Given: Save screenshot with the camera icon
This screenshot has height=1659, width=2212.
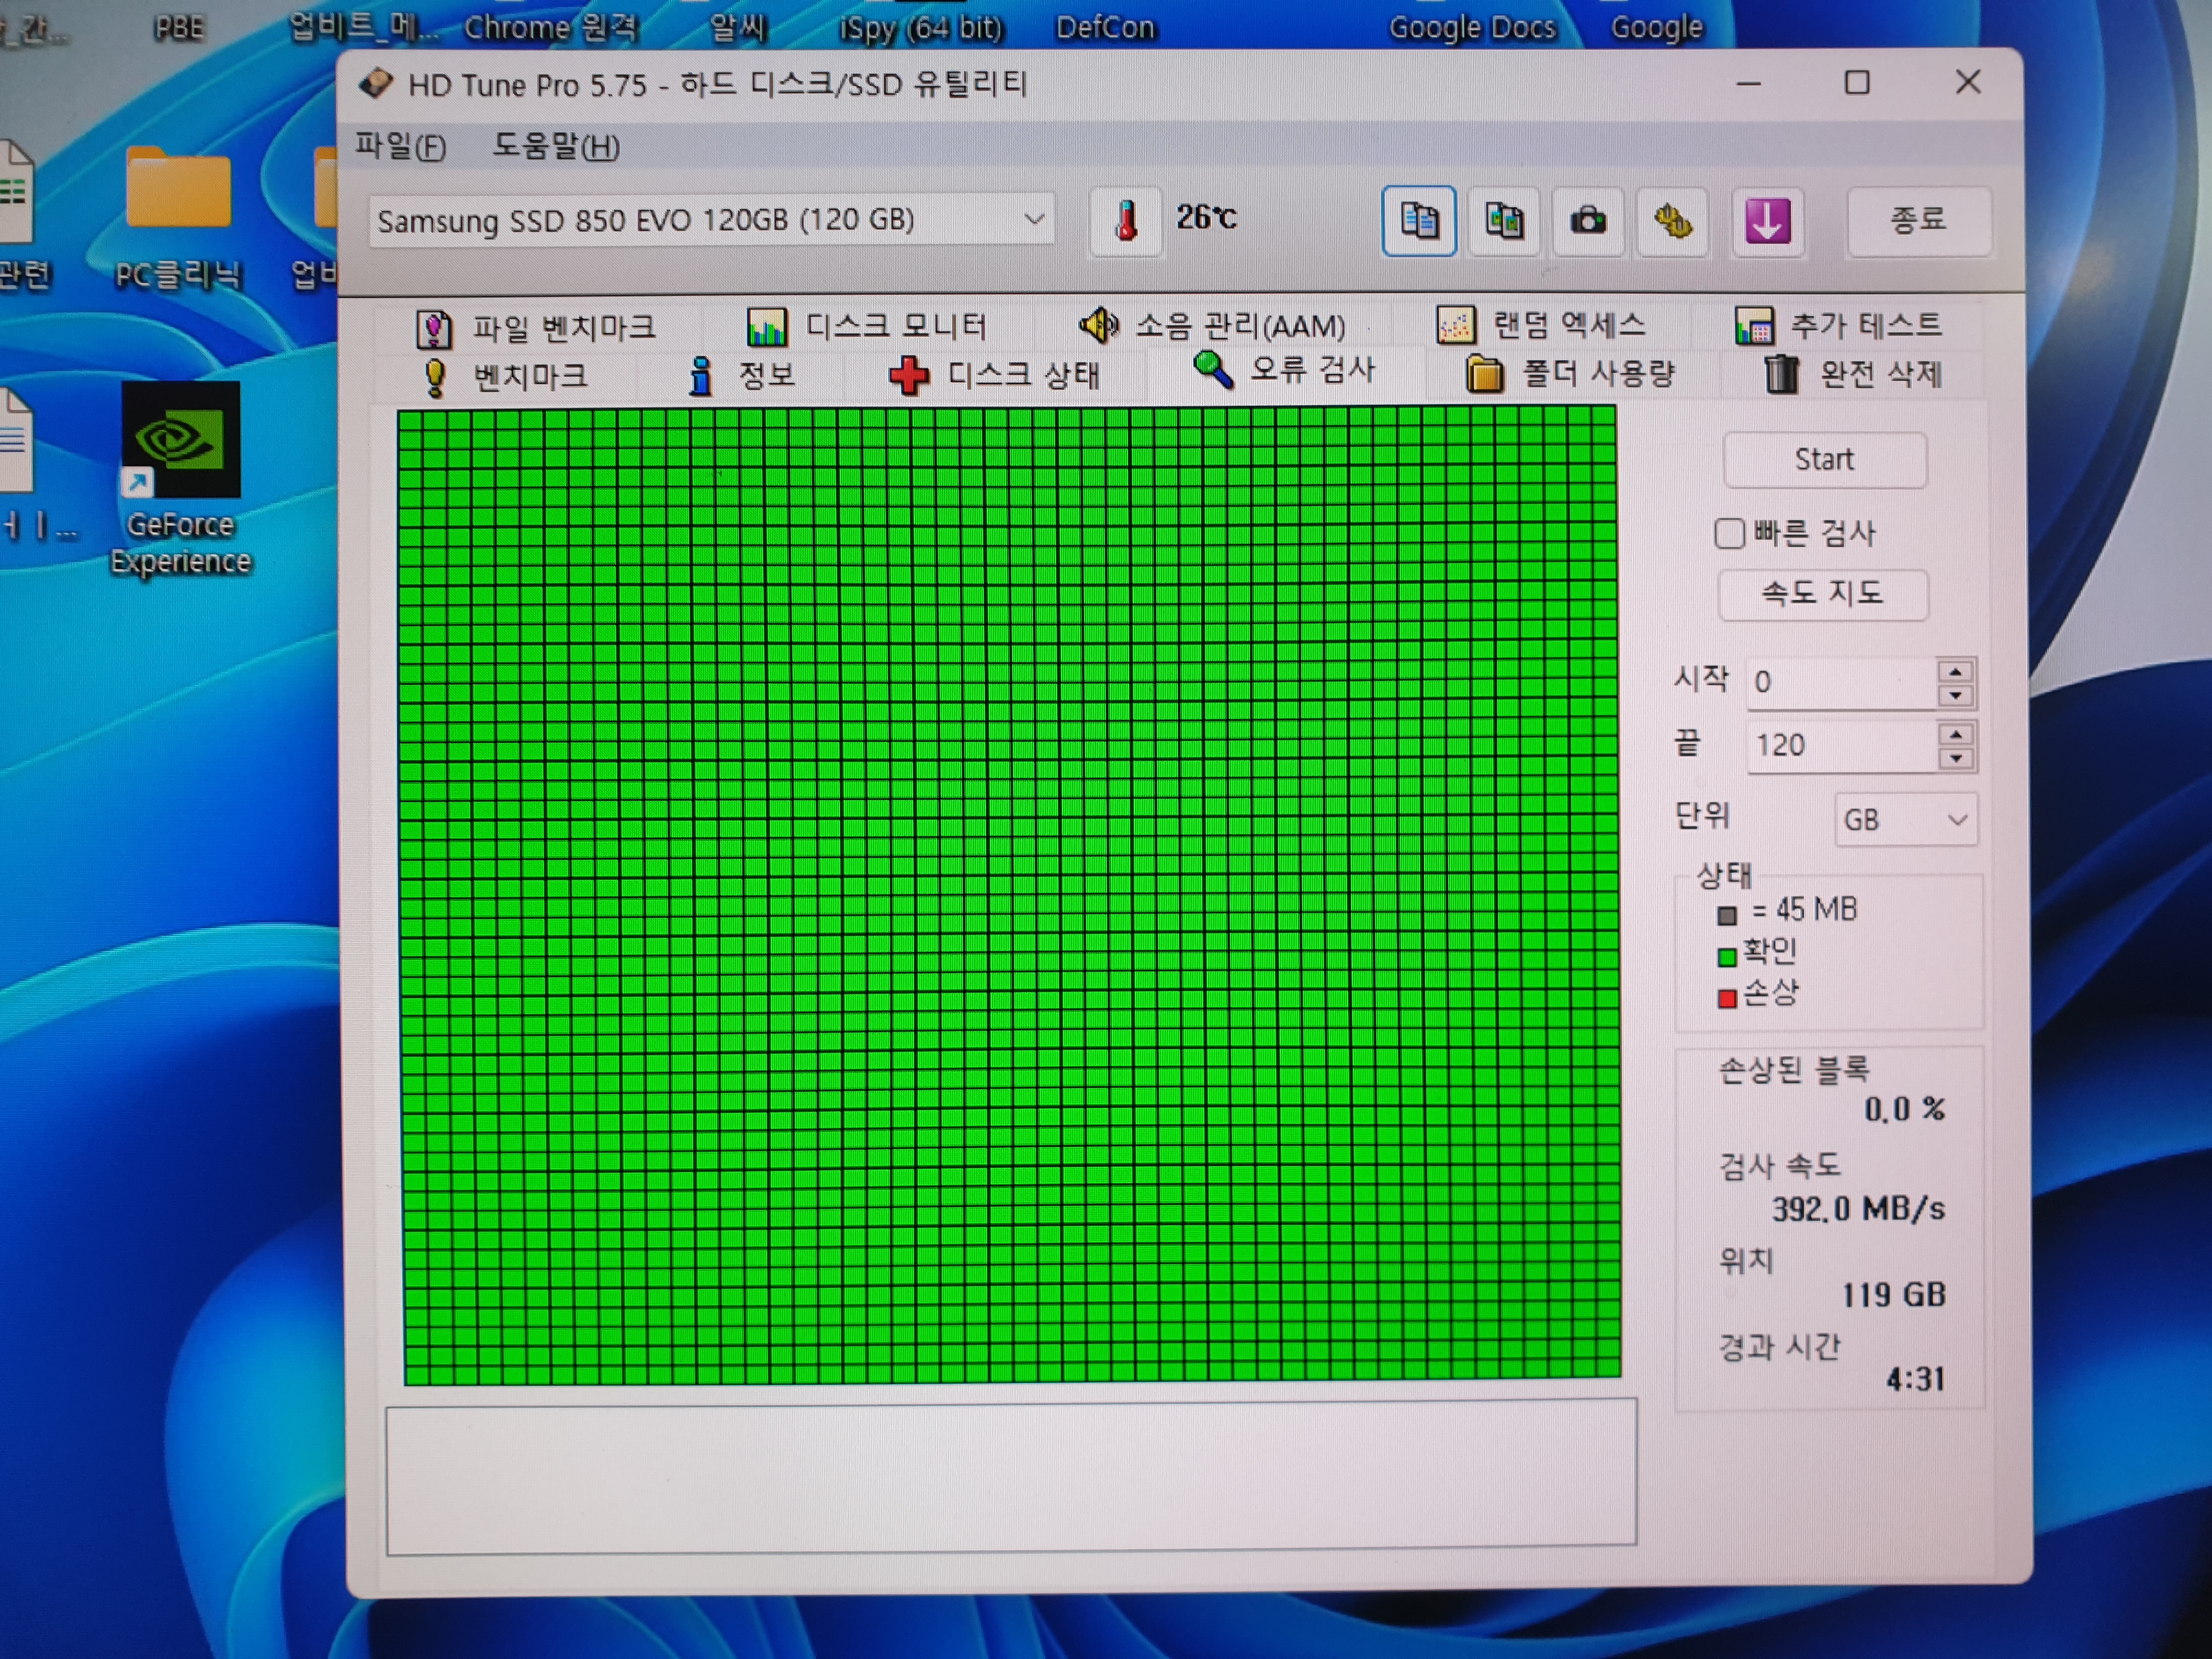Looking at the screenshot, I should (1587, 221).
